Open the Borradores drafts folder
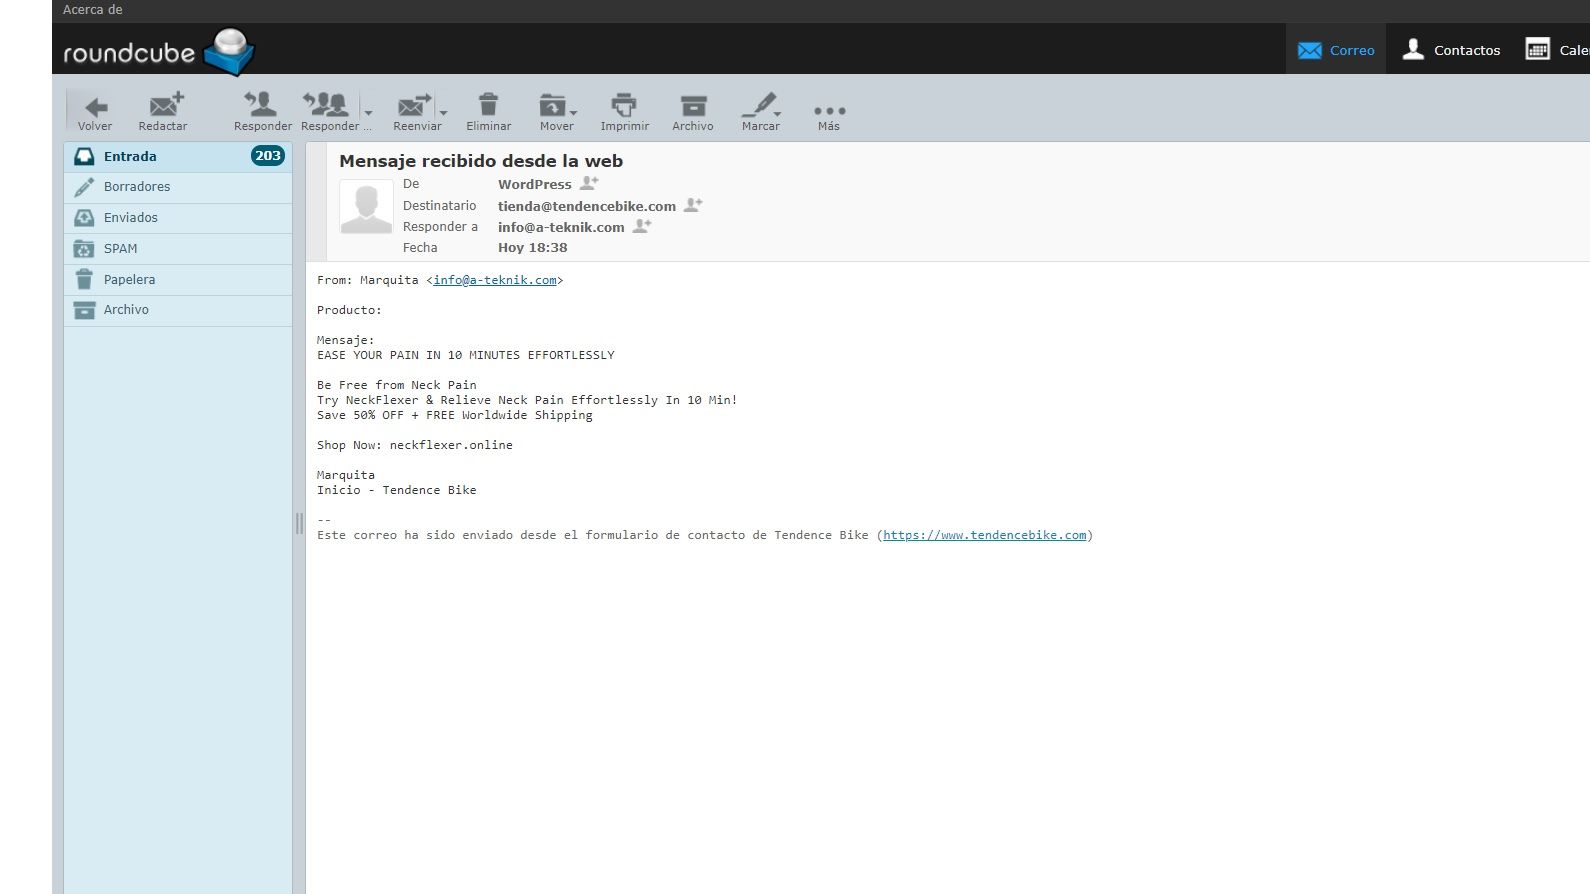1590x894 pixels. [178, 187]
